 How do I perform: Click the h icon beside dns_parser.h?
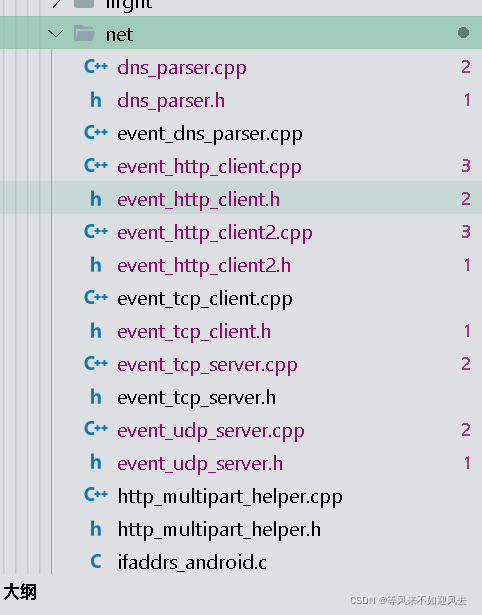coord(96,100)
